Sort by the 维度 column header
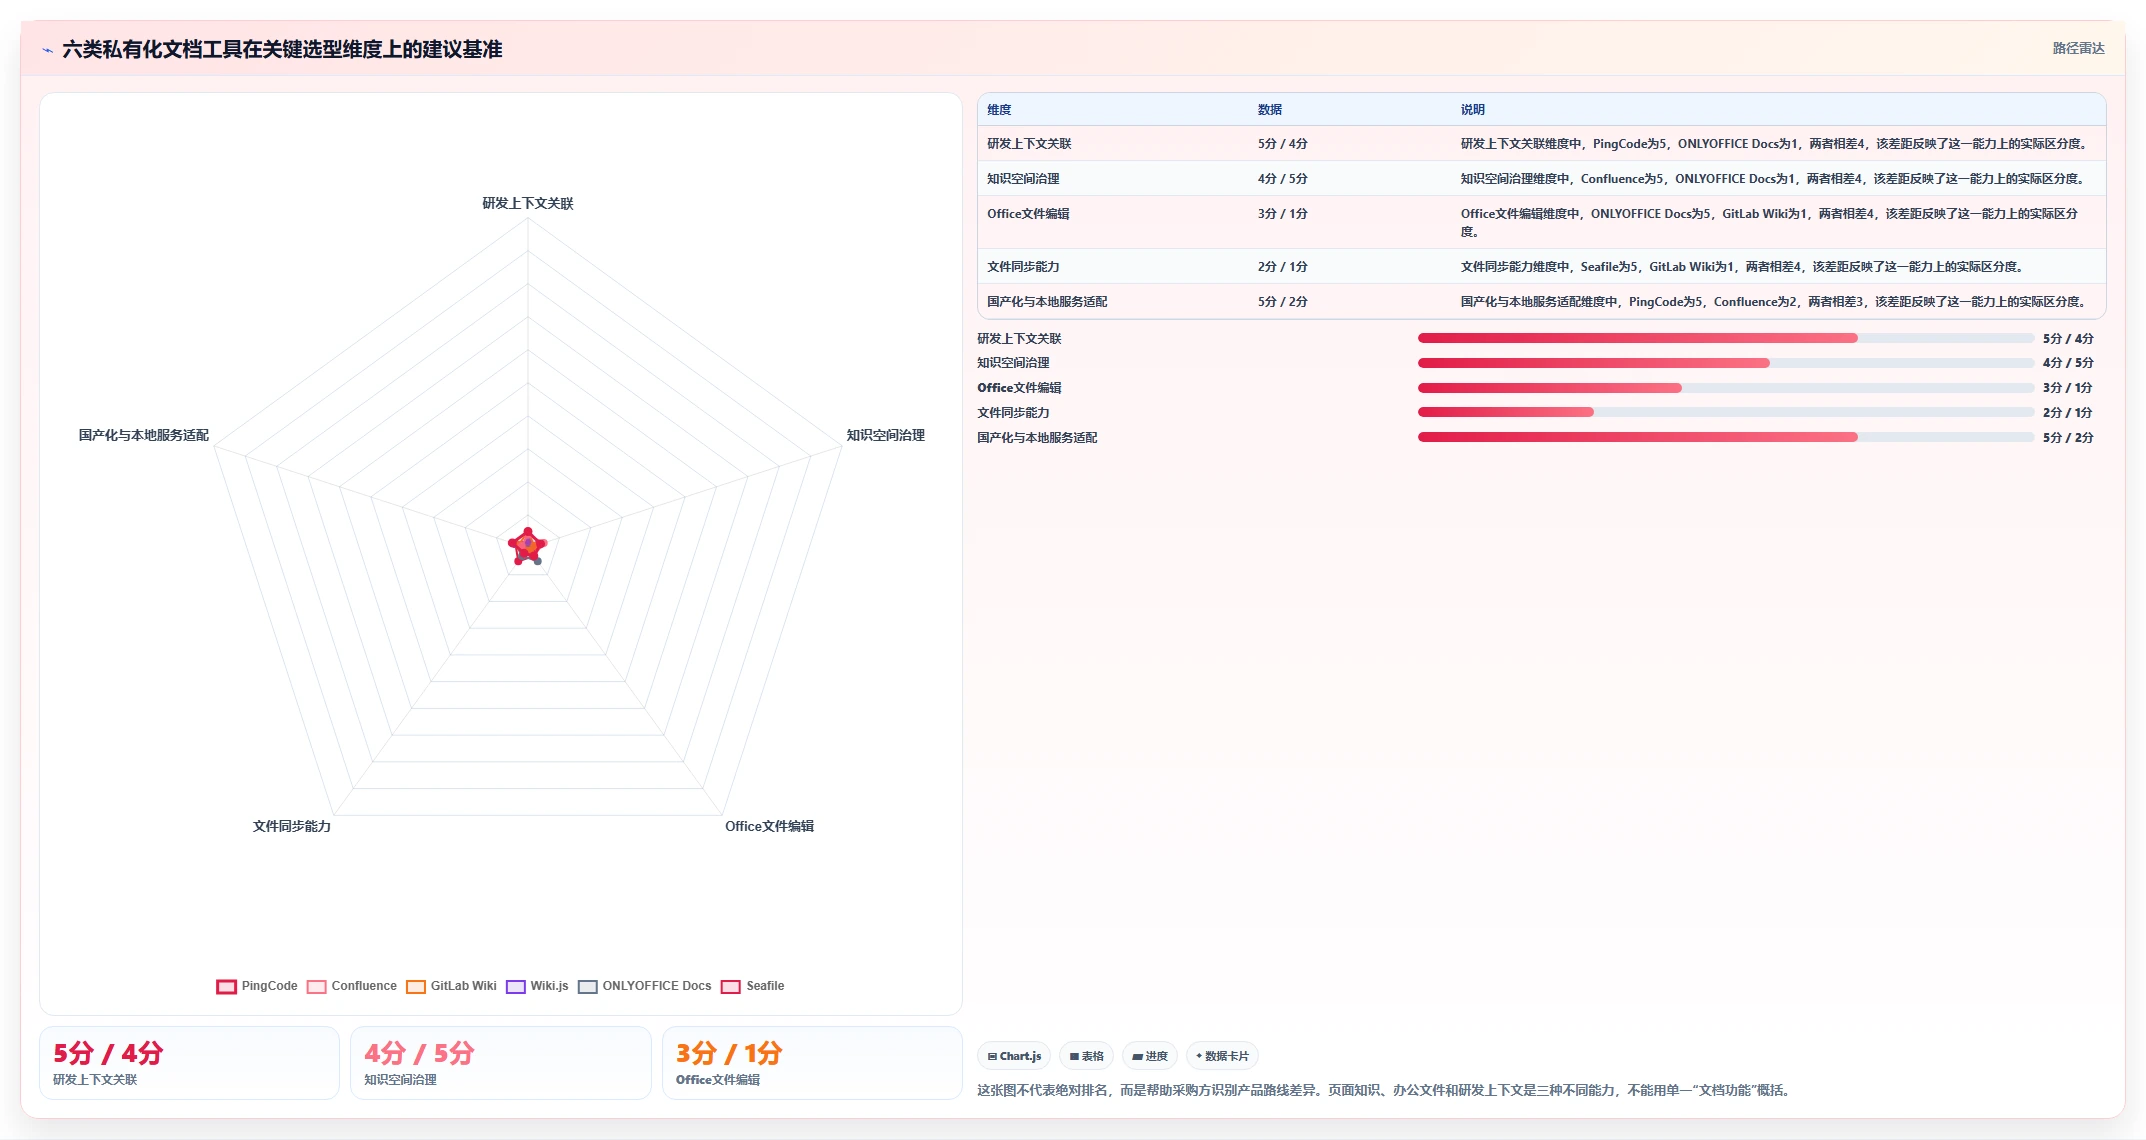This screenshot has width=2146, height=1140. click(999, 110)
